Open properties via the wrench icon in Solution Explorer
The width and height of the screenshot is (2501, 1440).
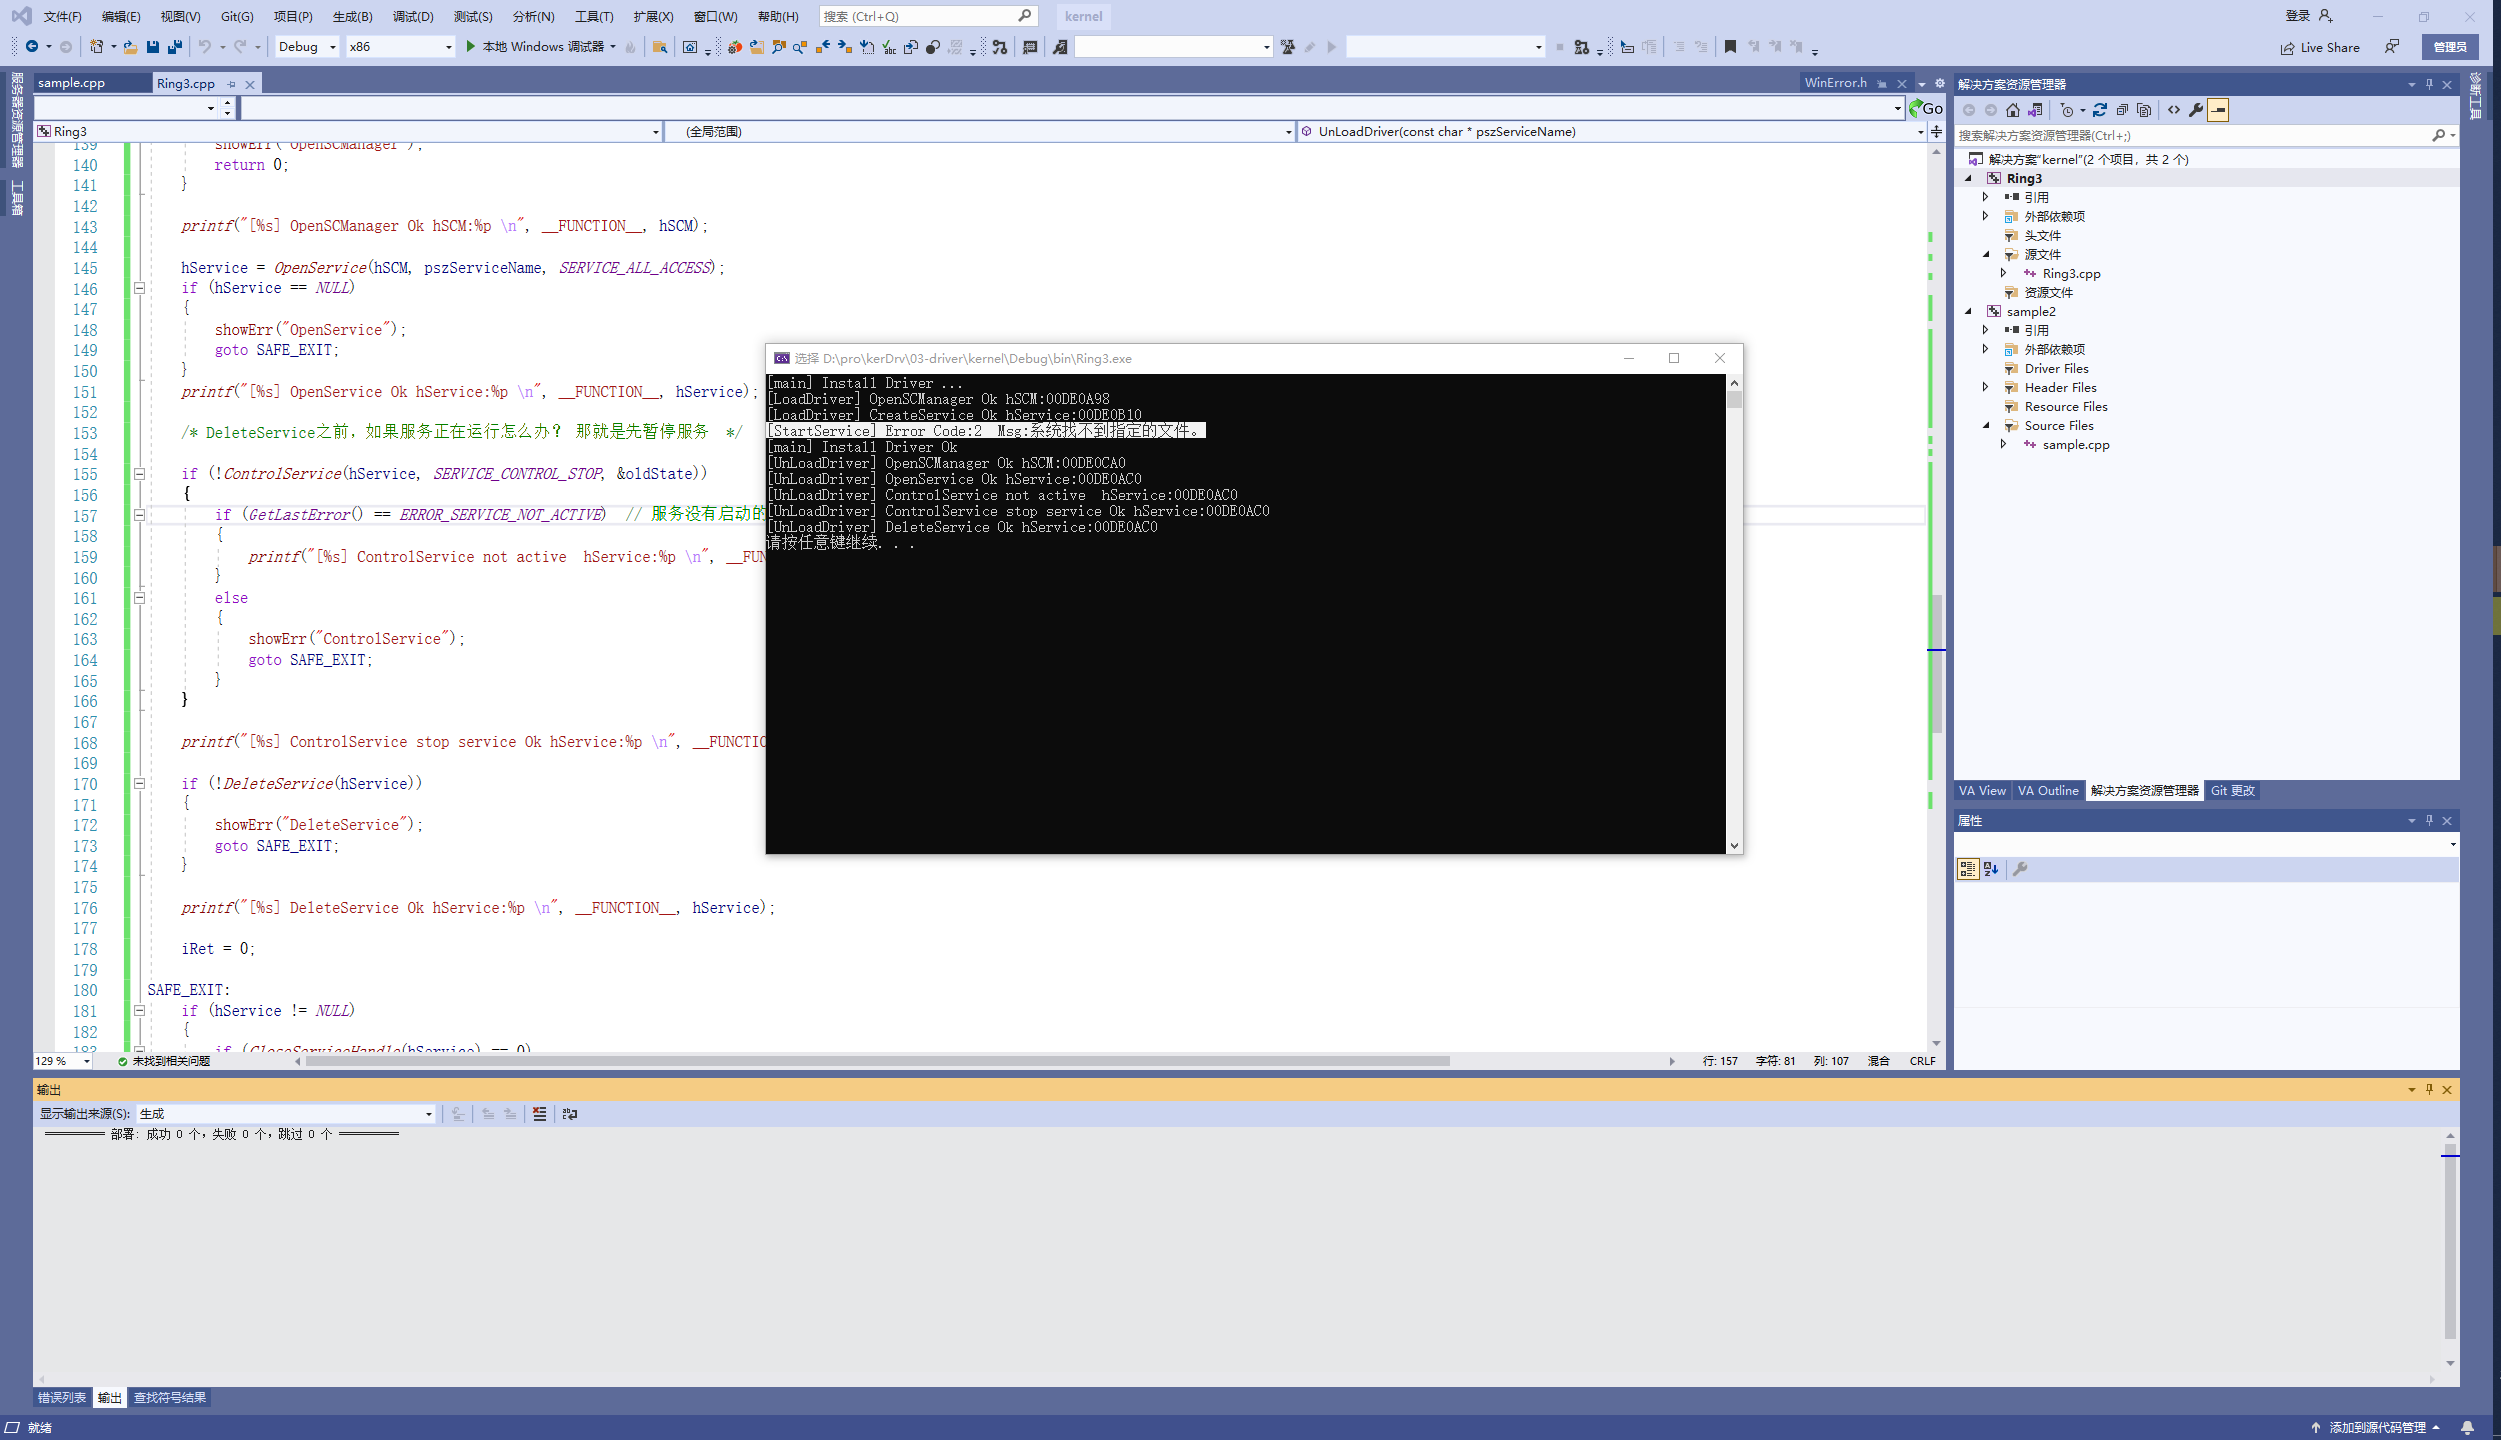[x=2196, y=110]
